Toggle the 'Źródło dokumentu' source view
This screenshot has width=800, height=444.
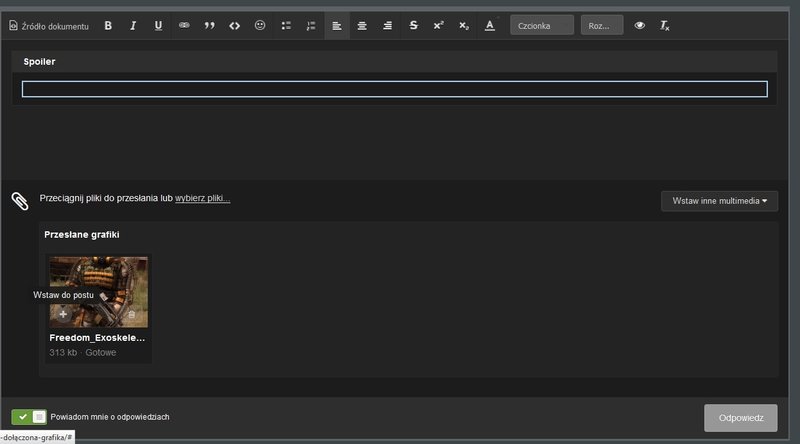coord(50,26)
